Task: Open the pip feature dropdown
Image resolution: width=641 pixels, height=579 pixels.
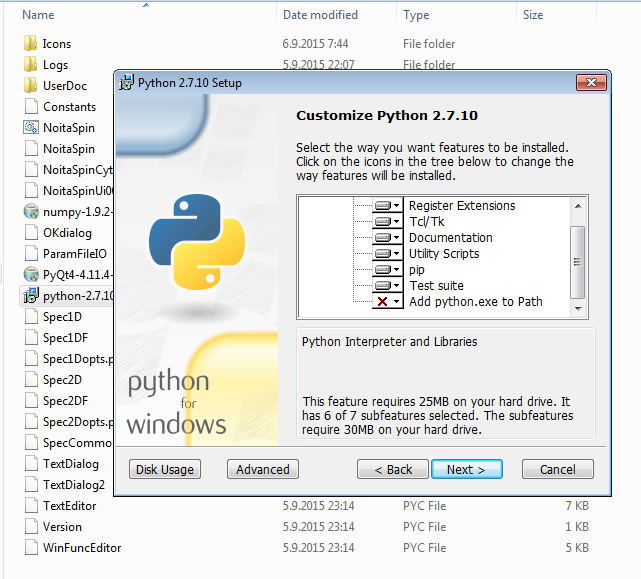Action: (388, 269)
